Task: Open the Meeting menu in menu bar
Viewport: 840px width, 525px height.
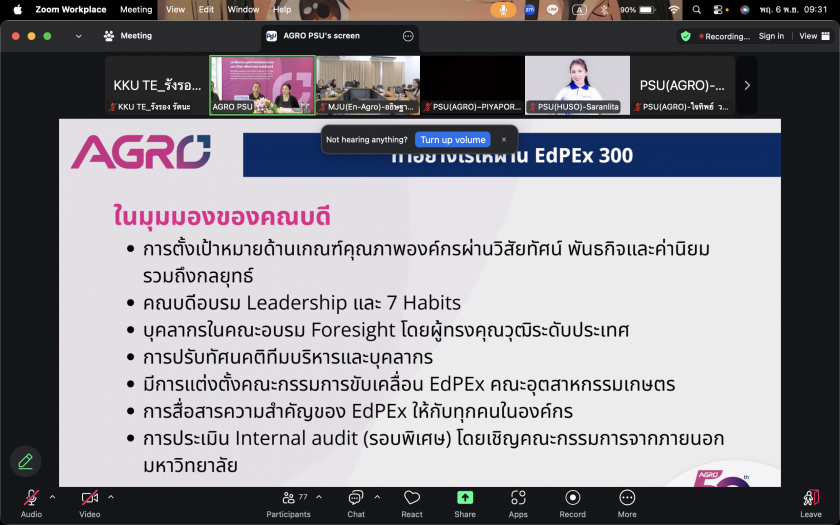Action: point(136,9)
